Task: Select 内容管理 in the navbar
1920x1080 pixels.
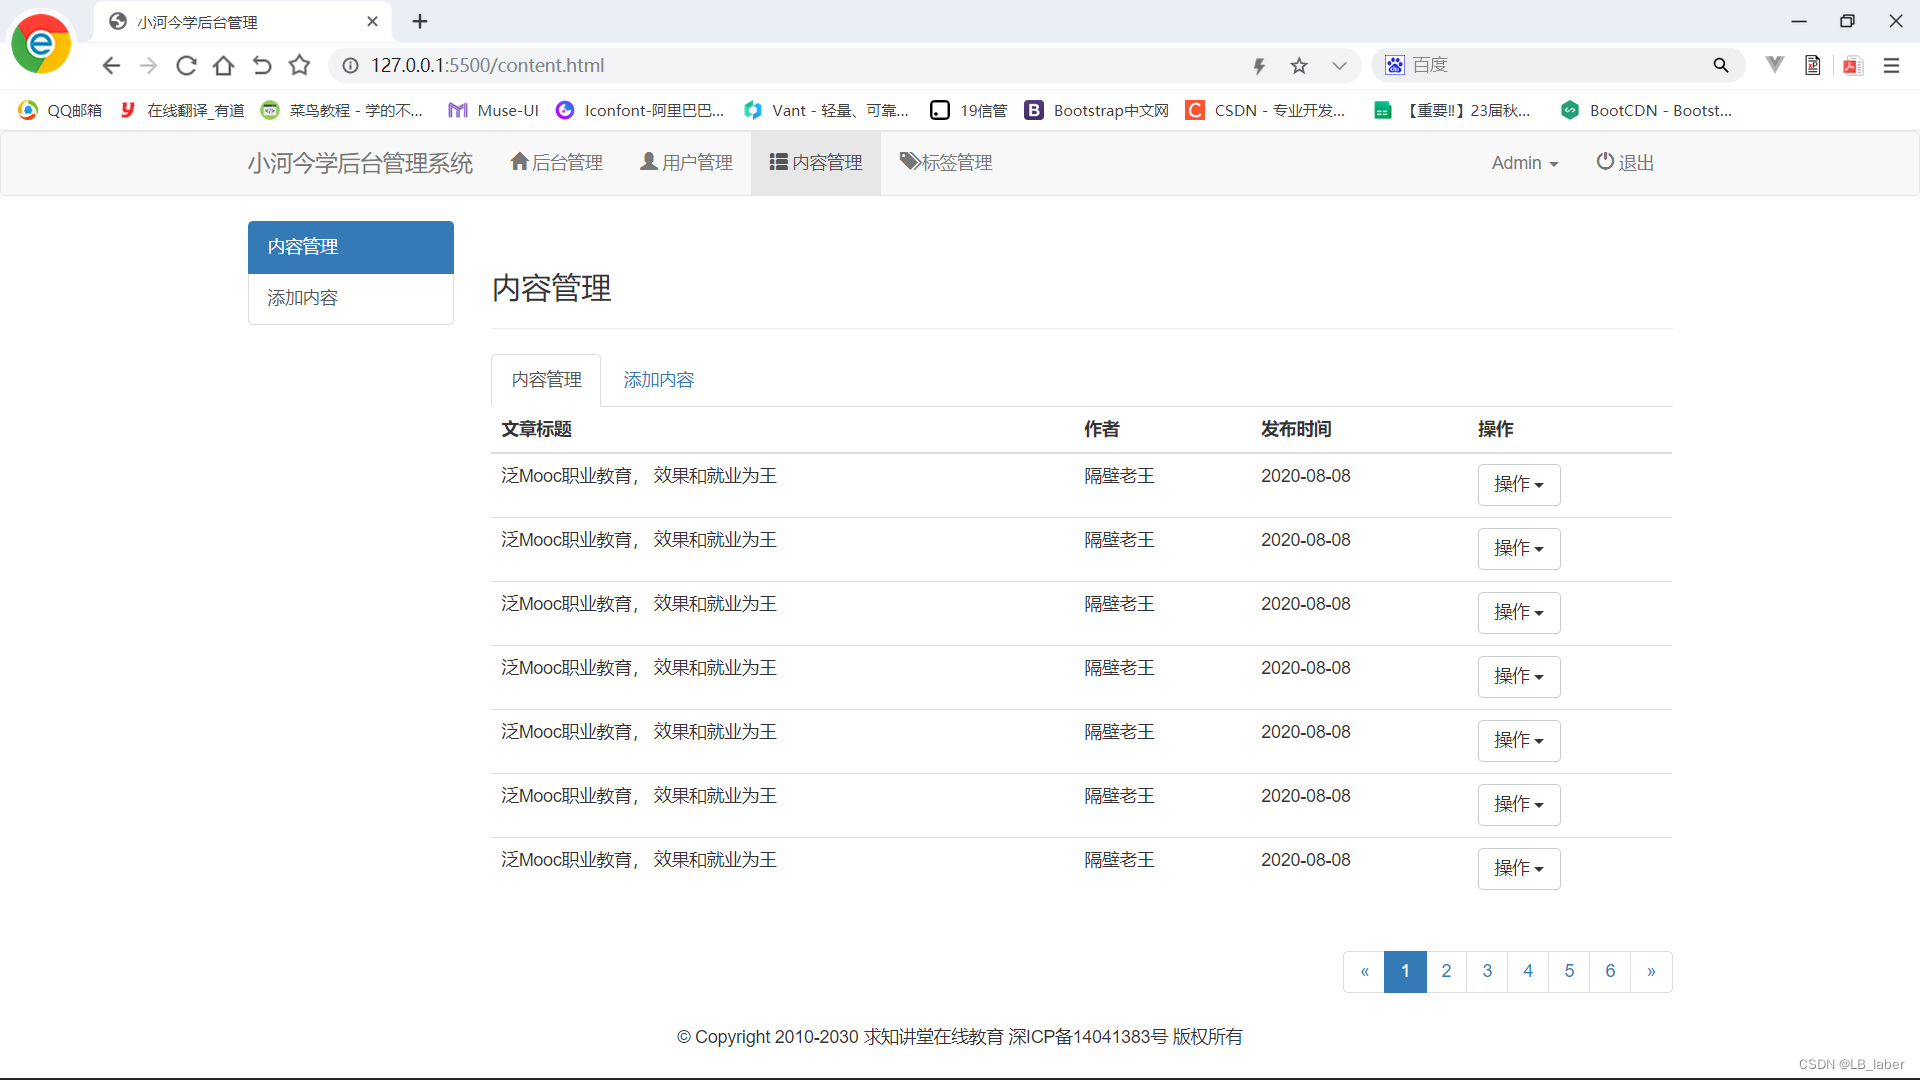Action: (816, 163)
